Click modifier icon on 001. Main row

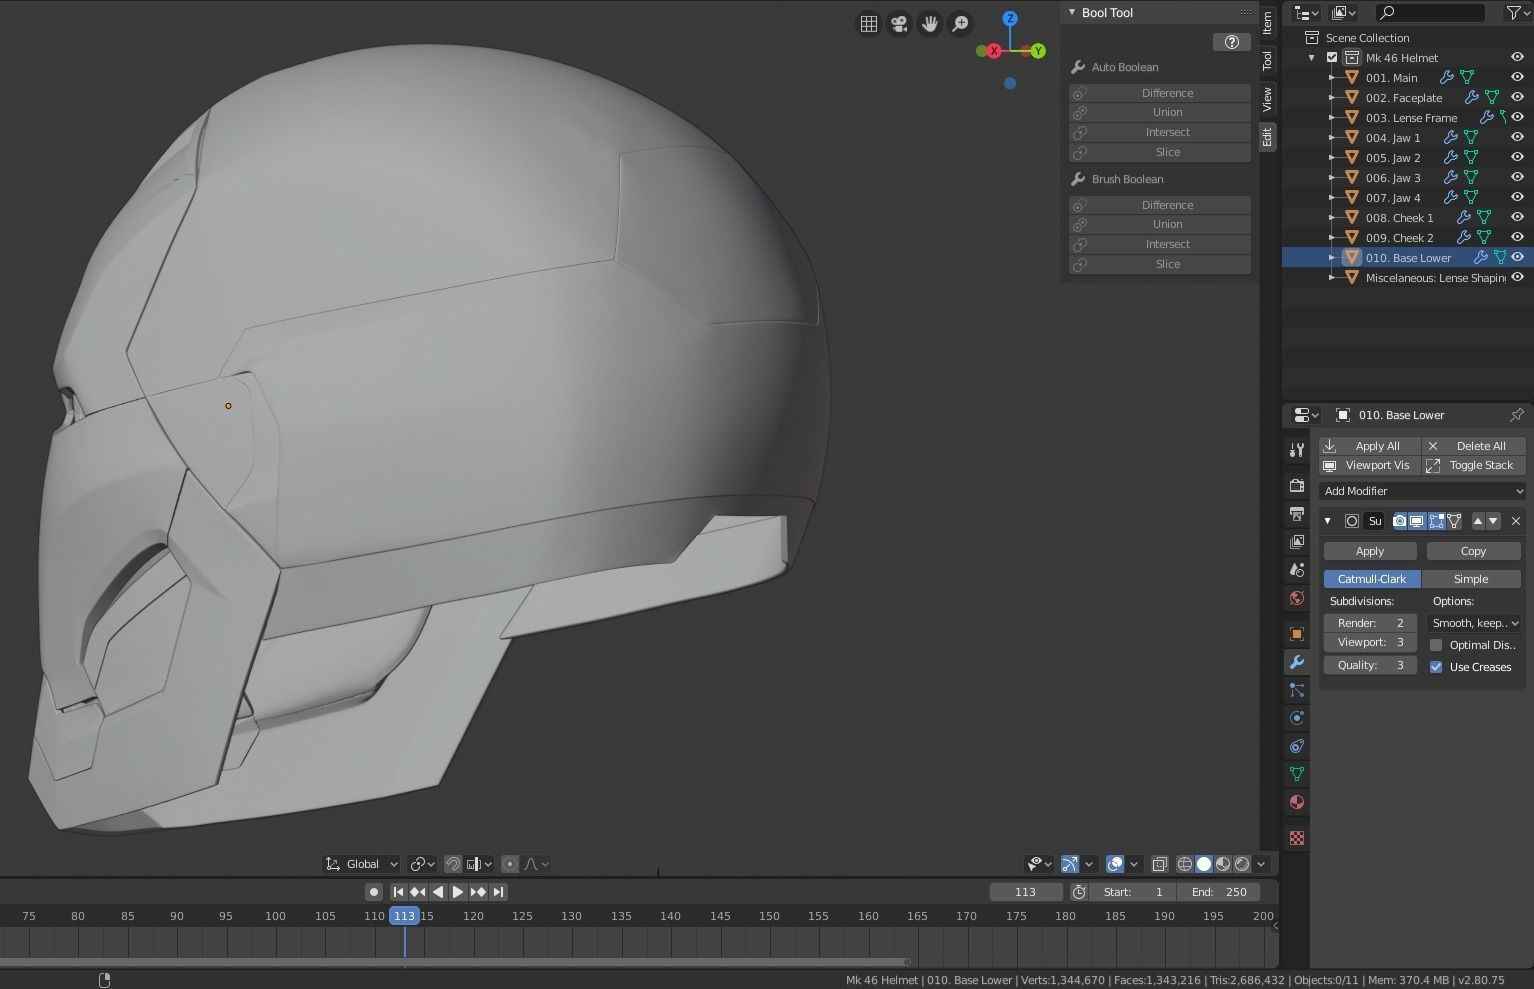[1446, 77]
